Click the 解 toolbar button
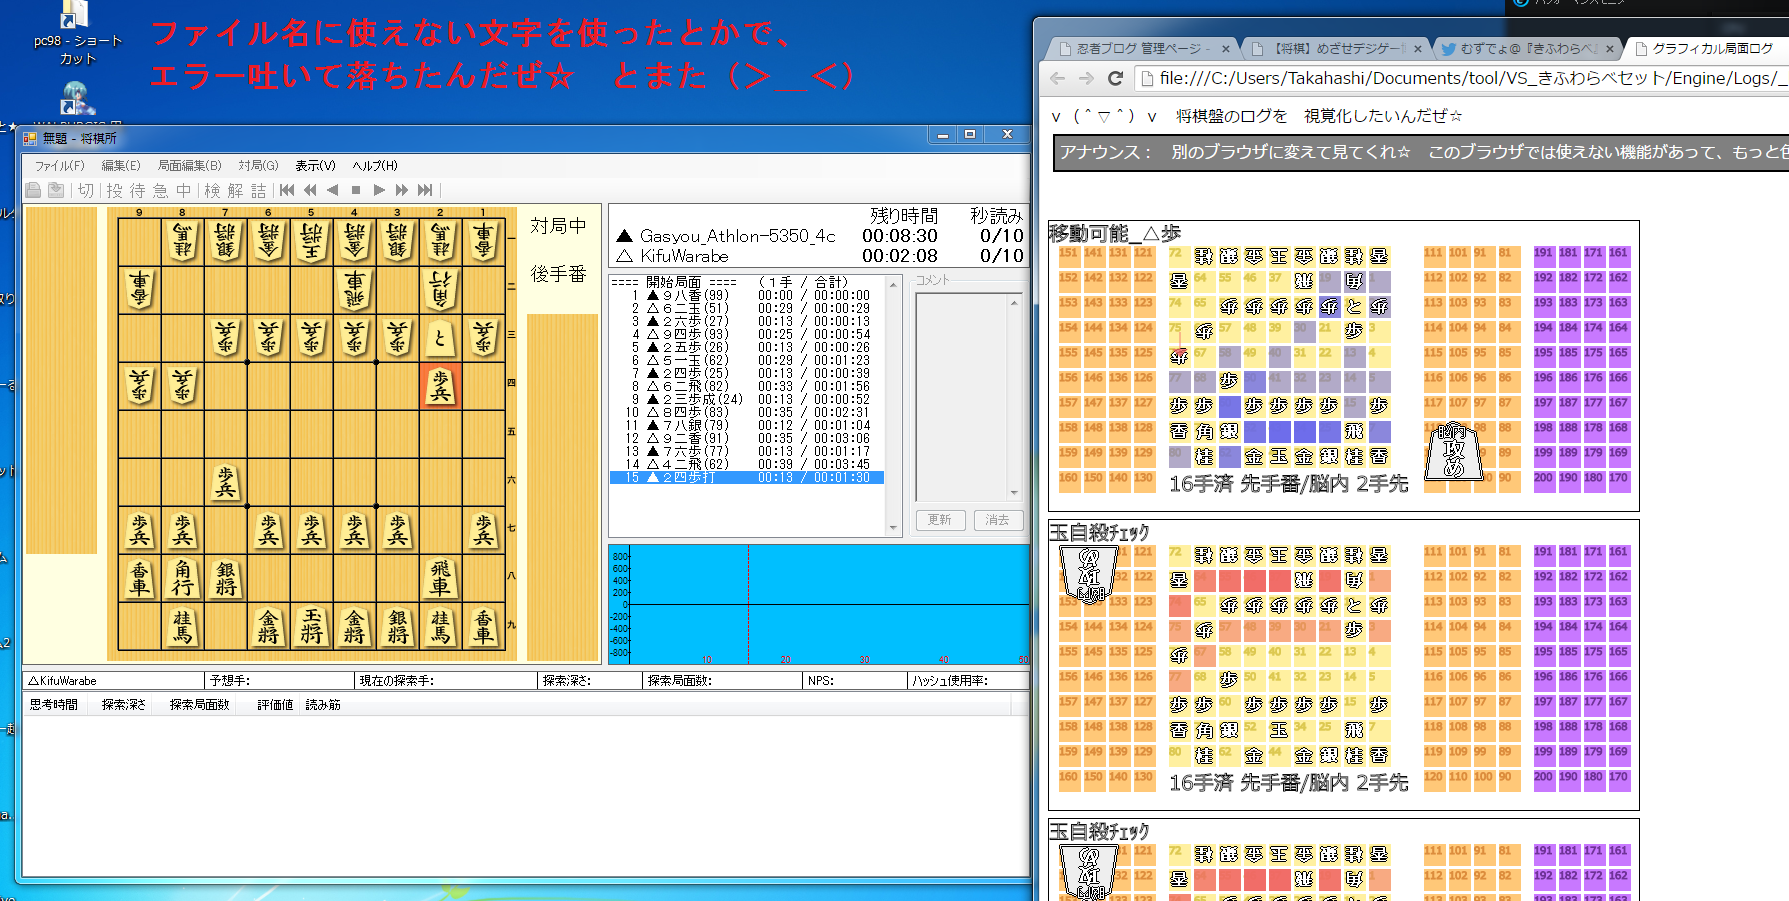 [x=235, y=190]
